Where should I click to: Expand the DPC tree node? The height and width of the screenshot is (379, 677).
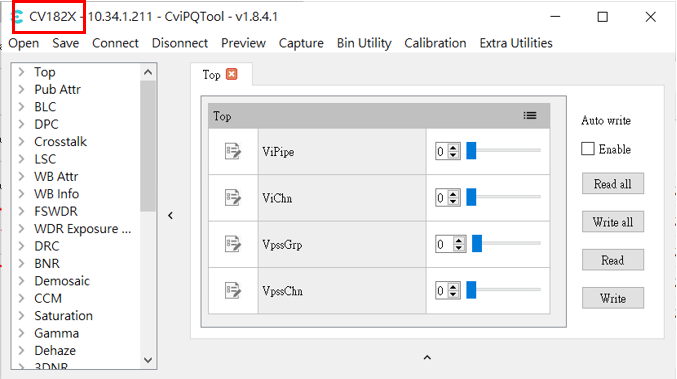pos(21,124)
